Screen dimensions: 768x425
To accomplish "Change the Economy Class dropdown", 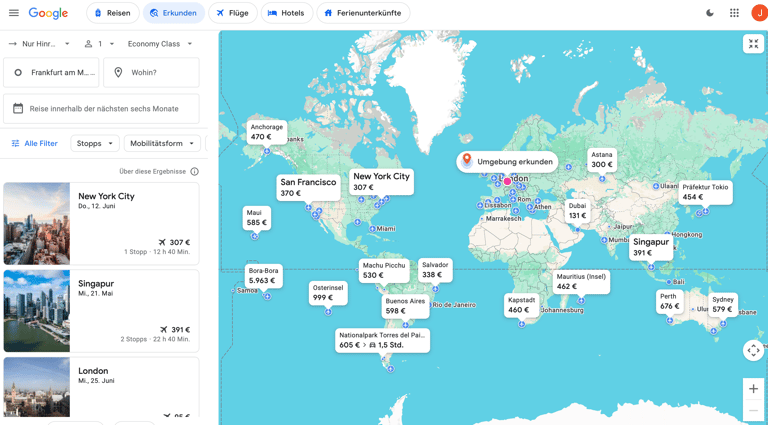I will (x=160, y=44).
